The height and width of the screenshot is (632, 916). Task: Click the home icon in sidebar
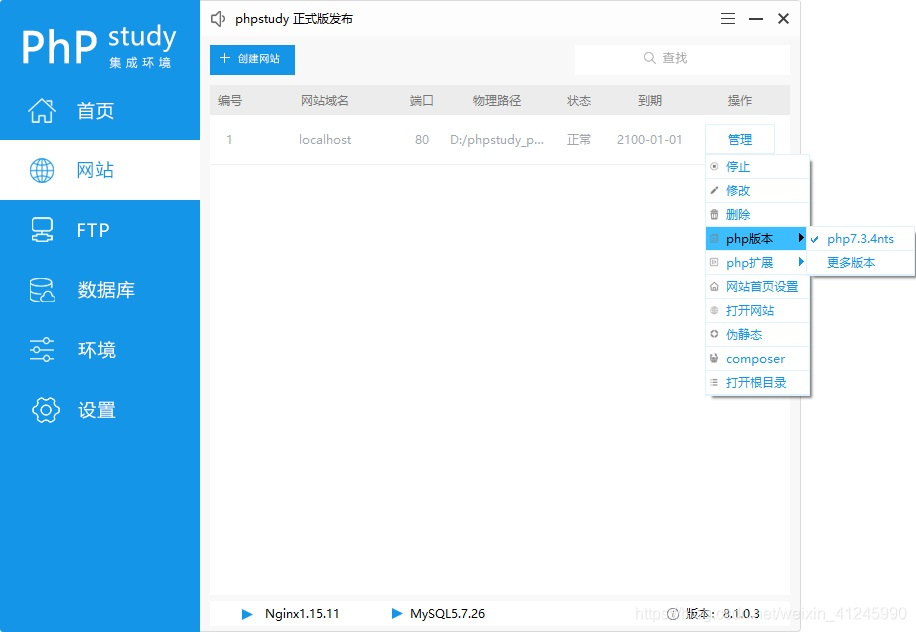[42, 111]
